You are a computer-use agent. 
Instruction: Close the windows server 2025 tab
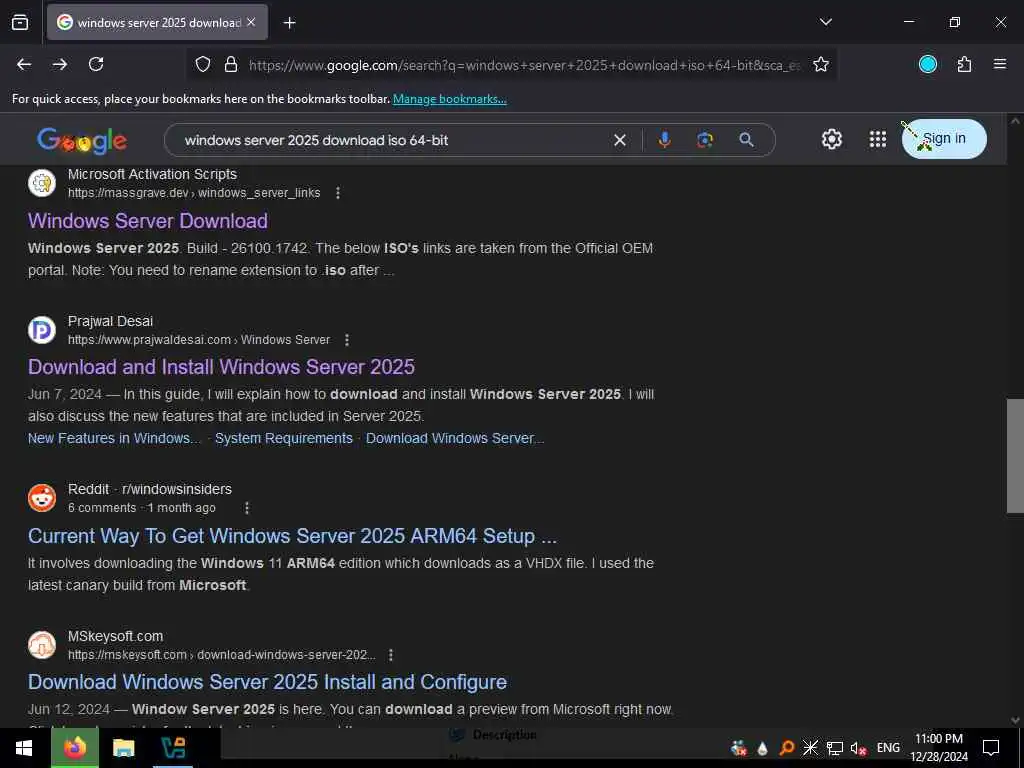251,22
